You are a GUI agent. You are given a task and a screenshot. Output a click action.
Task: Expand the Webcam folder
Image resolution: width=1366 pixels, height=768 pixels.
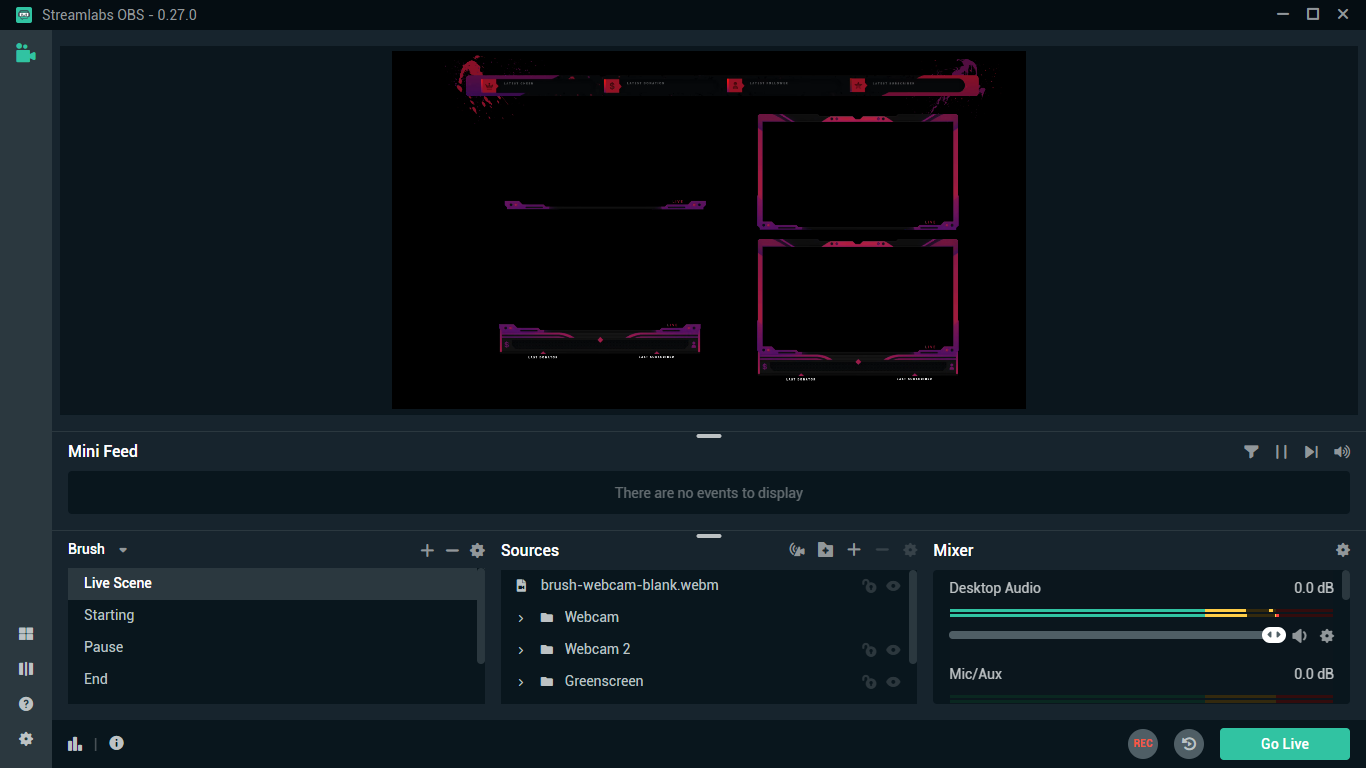[x=521, y=618]
